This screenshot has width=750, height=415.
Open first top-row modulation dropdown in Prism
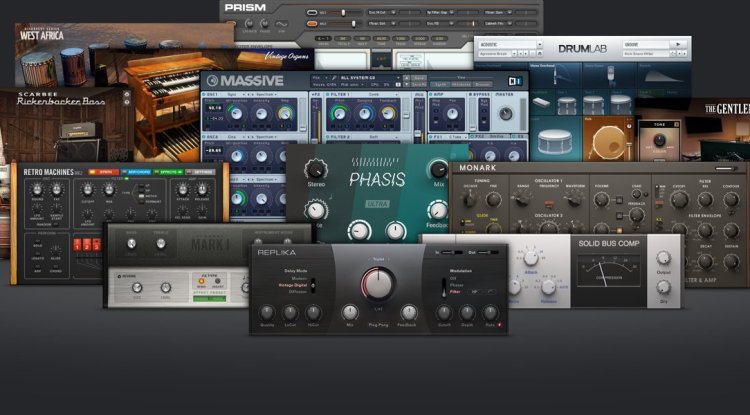382,12
